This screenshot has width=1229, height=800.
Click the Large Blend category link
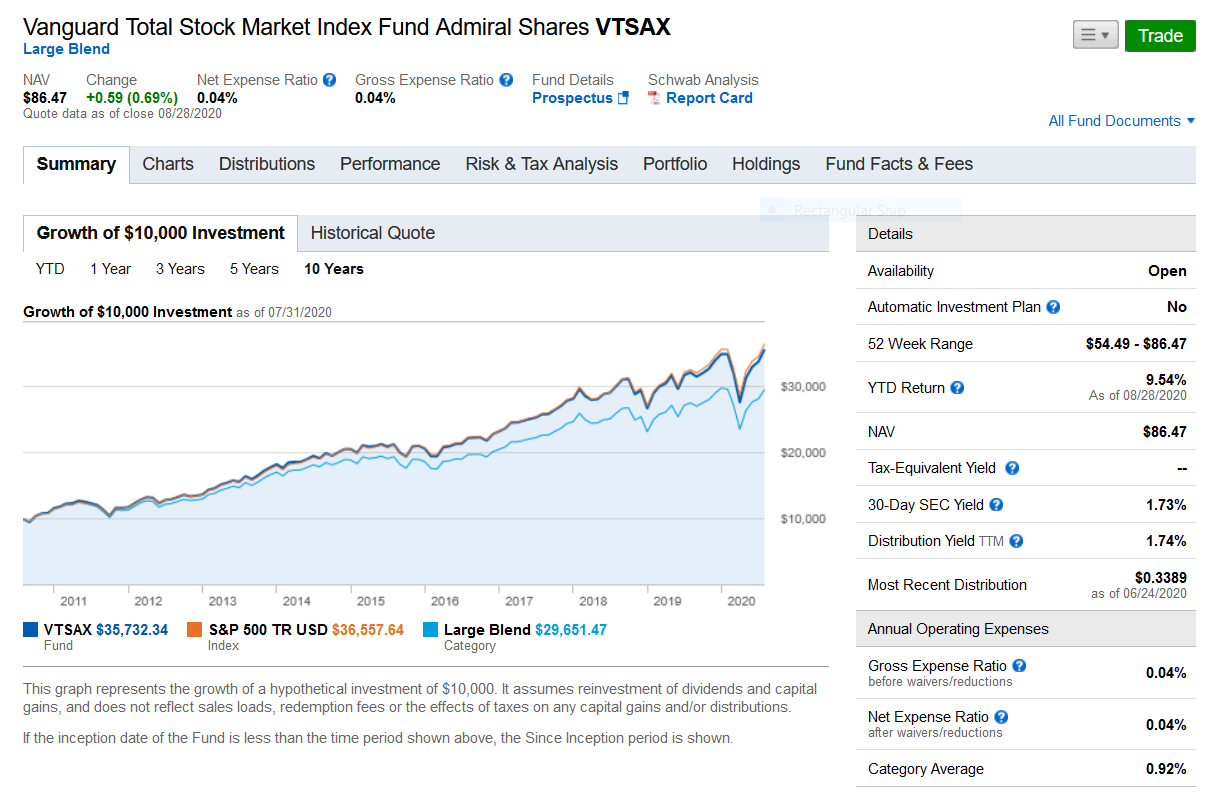click(x=66, y=49)
